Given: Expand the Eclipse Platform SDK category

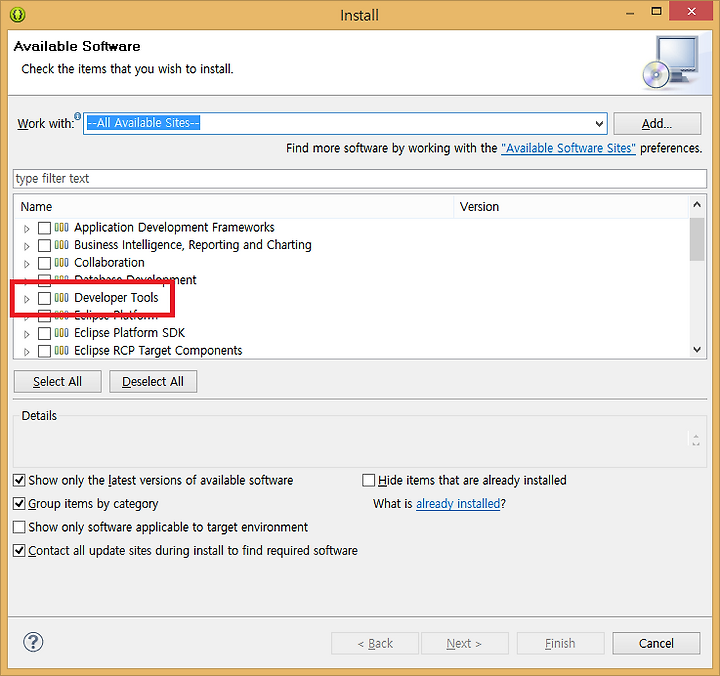Looking at the screenshot, I should (27, 334).
